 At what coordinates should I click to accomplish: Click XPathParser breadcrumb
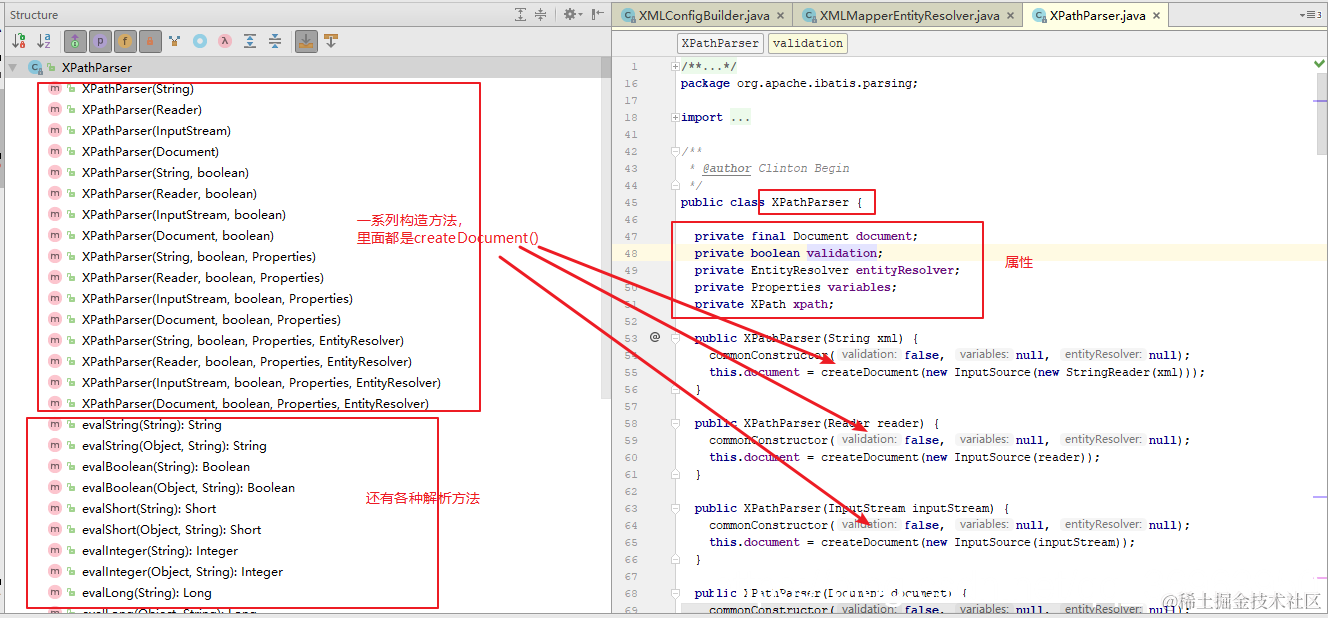(720, 43)
